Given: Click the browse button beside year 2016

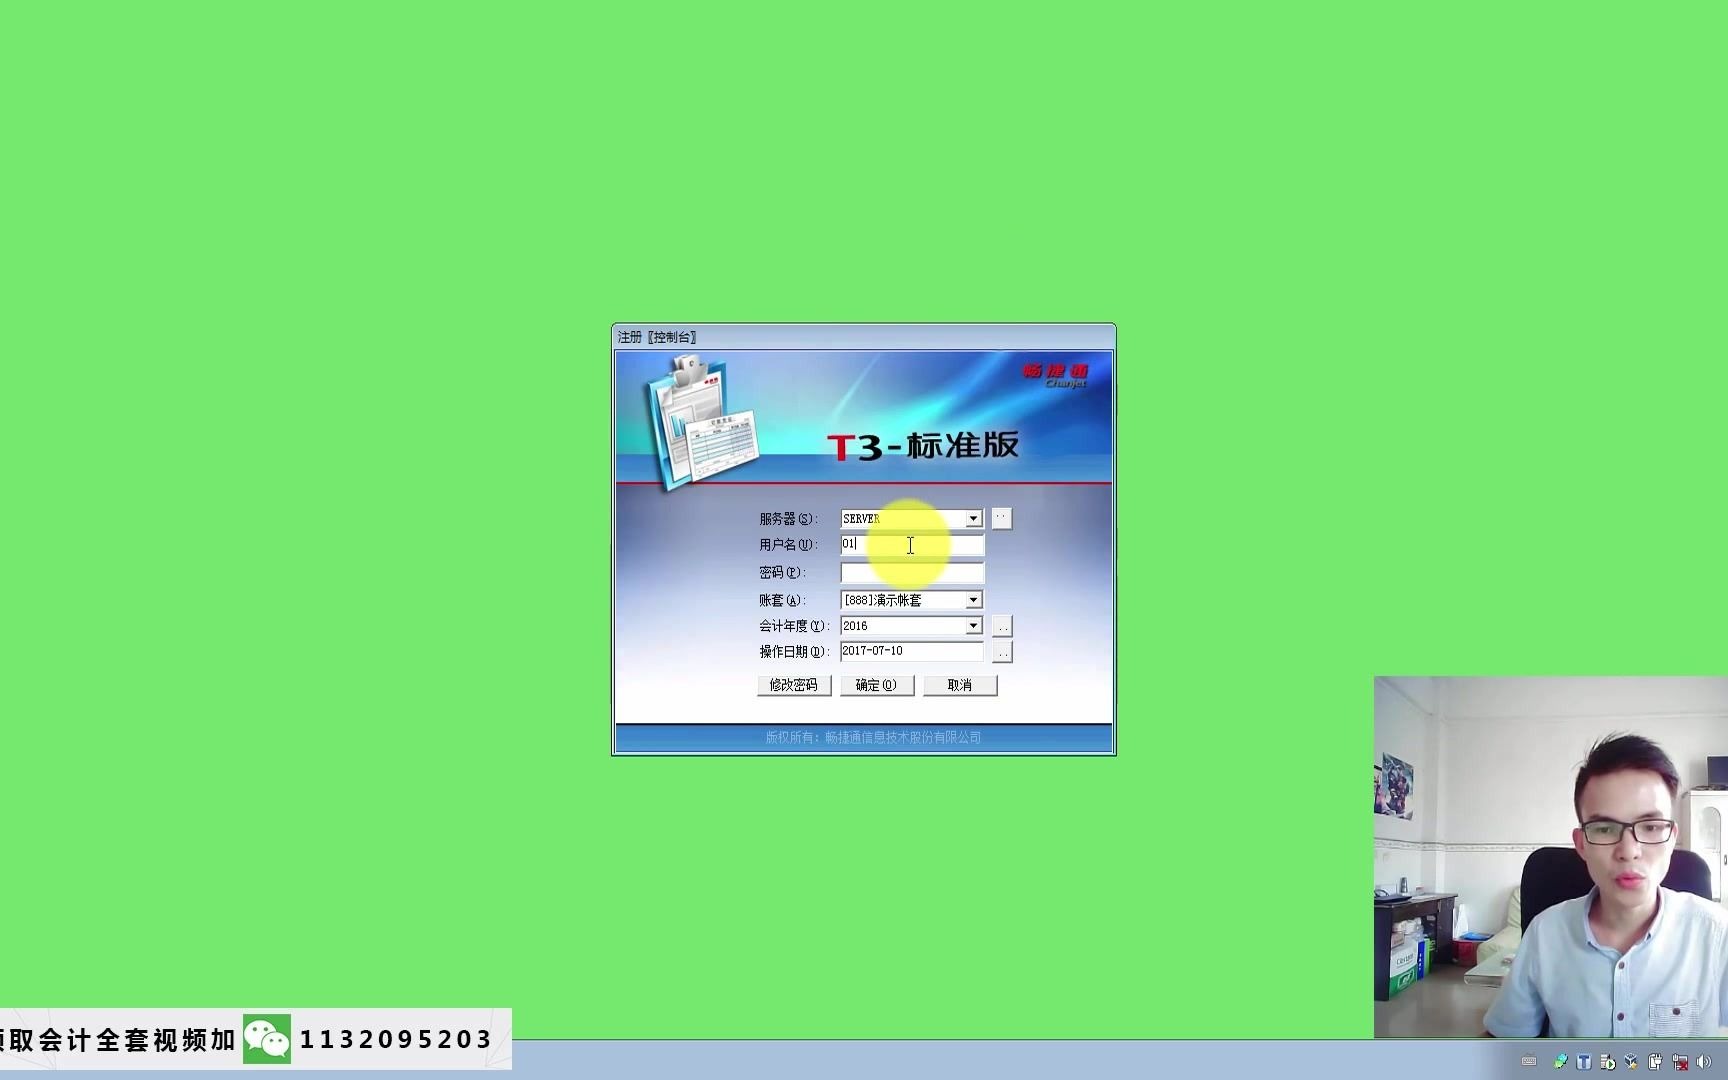Looking at the screenshot, I should 1002,626.
